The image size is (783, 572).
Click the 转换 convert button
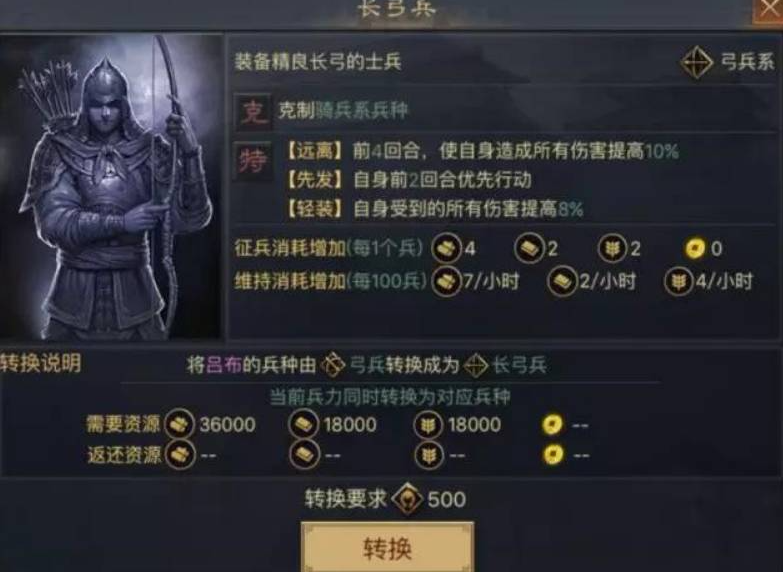(388, 547)
